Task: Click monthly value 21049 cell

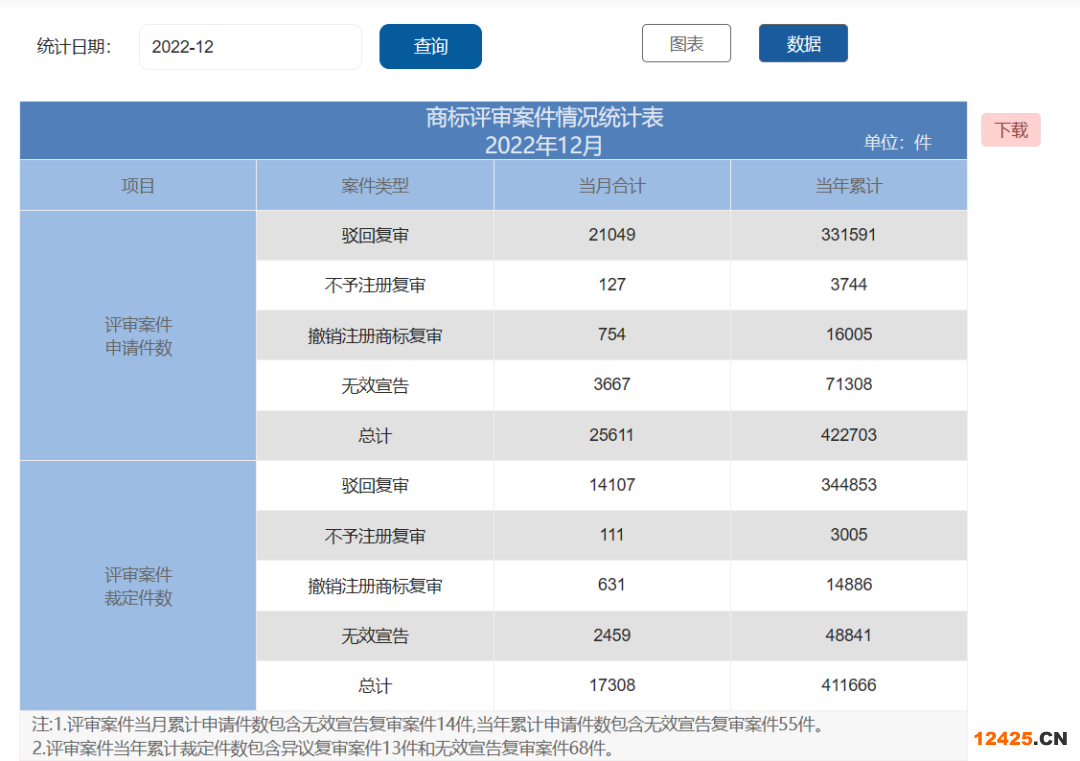Action: pyautogui.click(x=612, y=235)
